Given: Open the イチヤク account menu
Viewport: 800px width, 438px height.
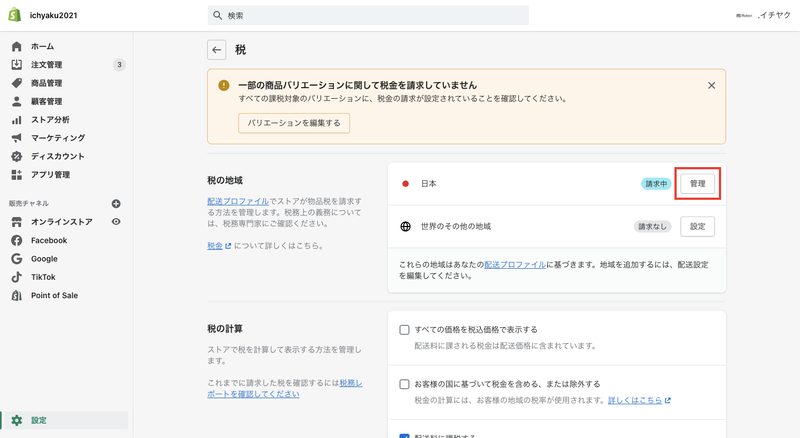Looking at the screenshot, I should coord(763,15).
